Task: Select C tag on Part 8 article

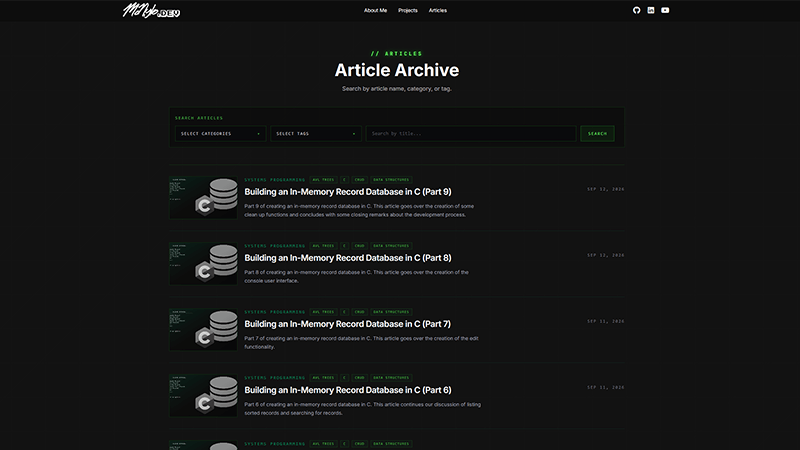Action: tap(344, 246)
